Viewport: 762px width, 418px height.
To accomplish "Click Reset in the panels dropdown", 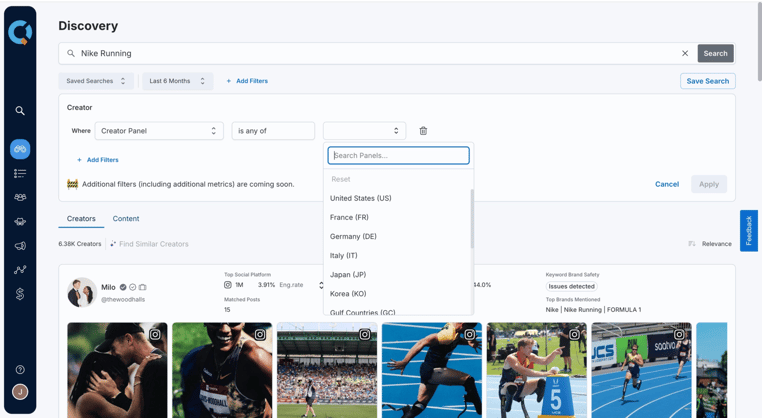I will pos(341,179).
